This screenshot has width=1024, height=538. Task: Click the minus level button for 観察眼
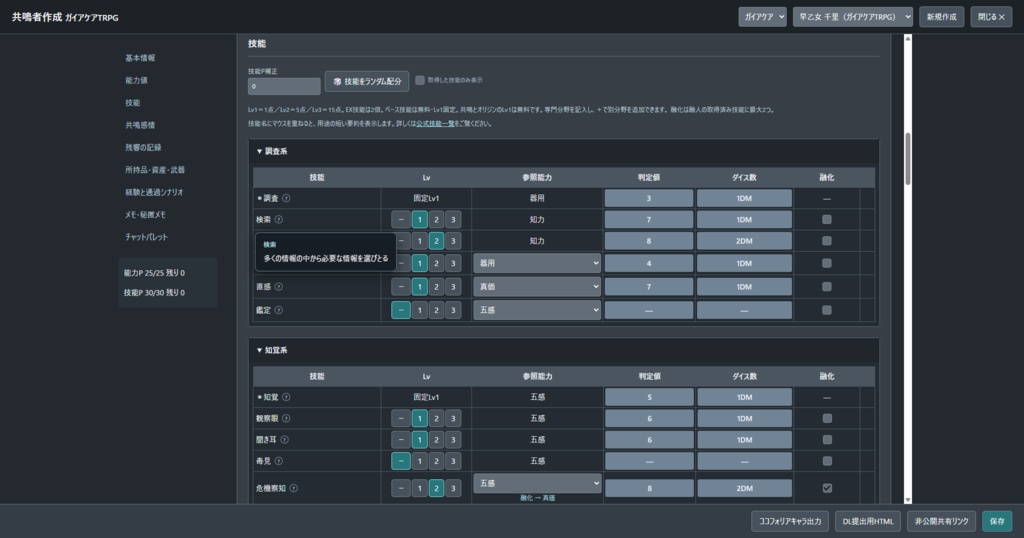(401, 418)
